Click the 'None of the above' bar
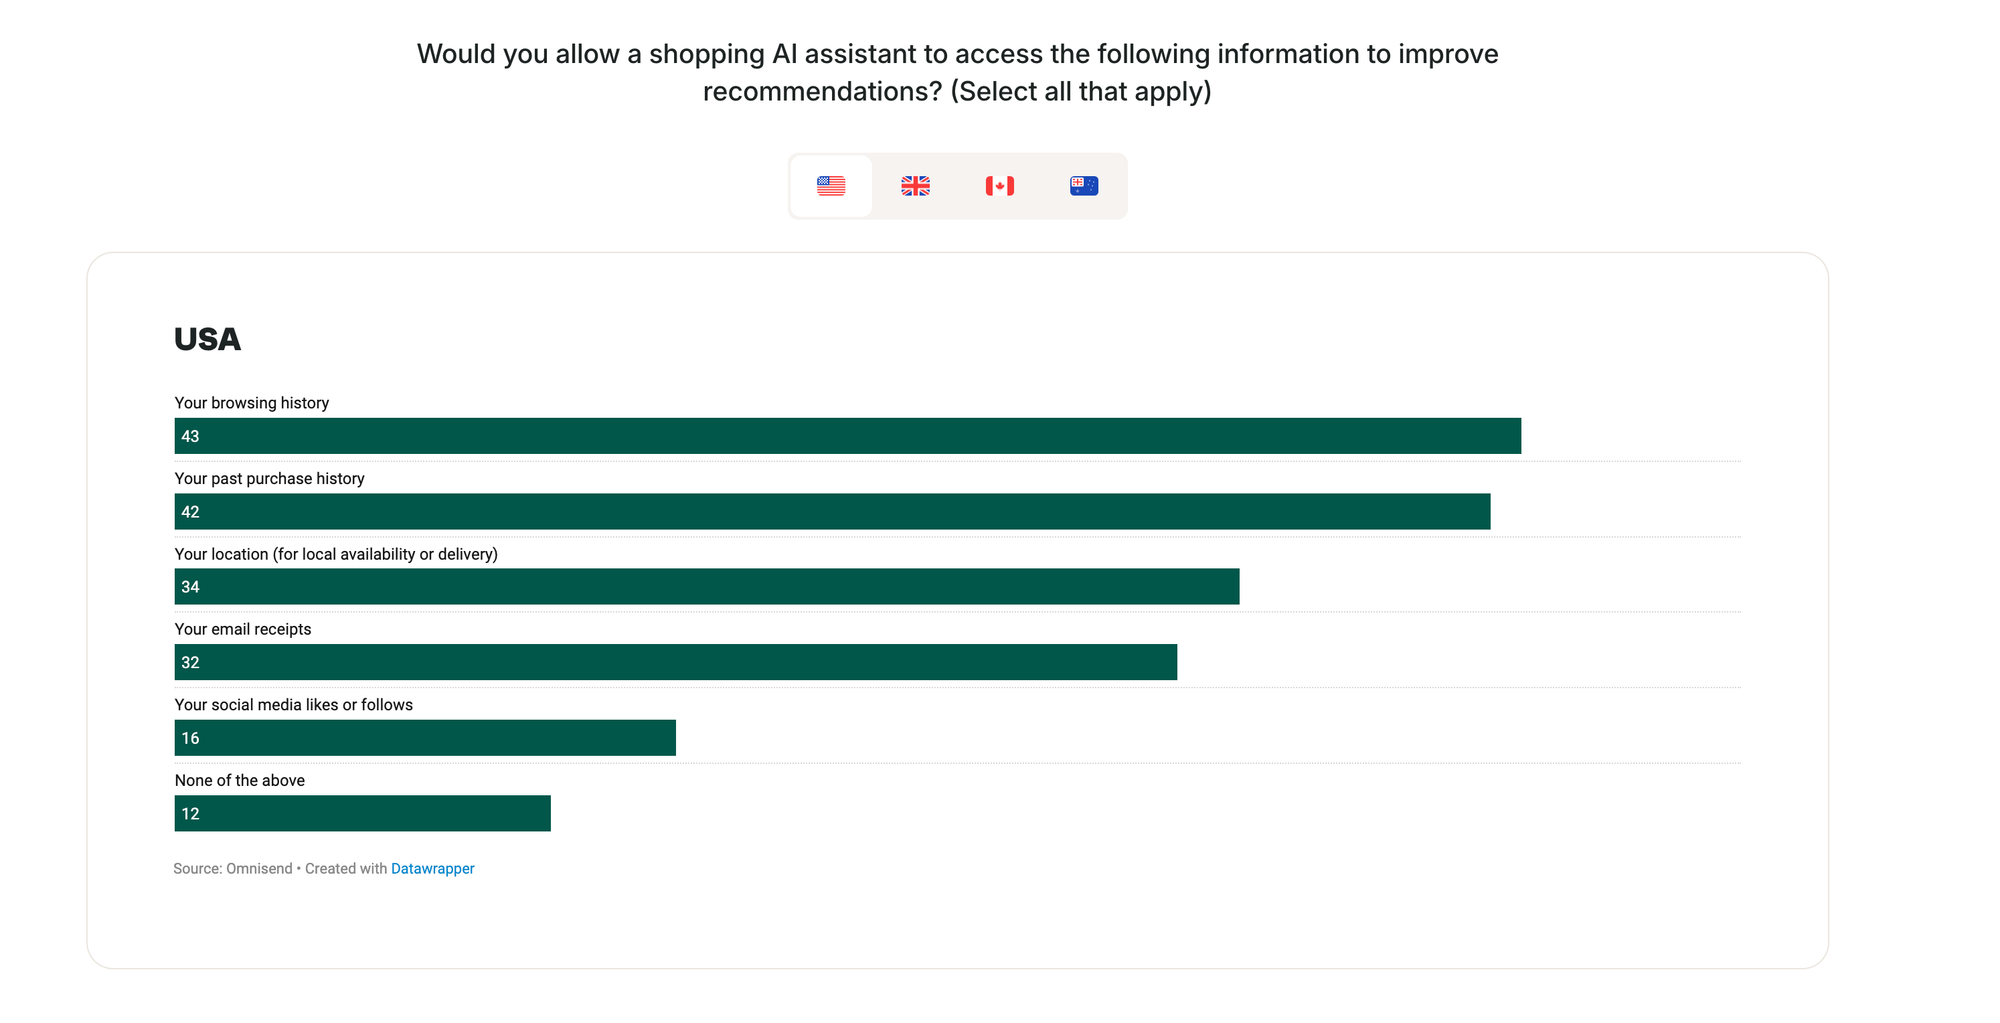2000x1023 pixels. 362,814
